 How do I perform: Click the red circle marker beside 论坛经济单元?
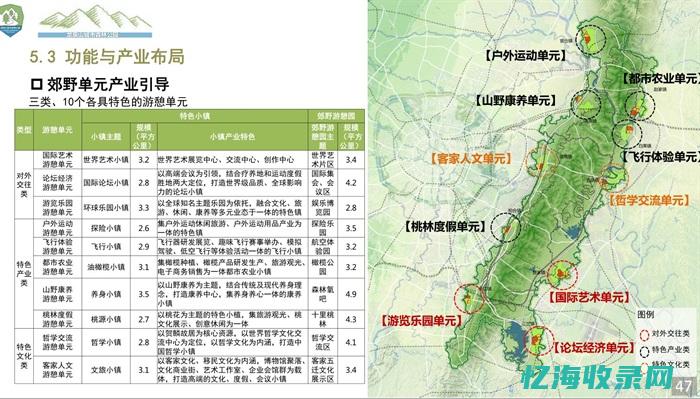538,341
